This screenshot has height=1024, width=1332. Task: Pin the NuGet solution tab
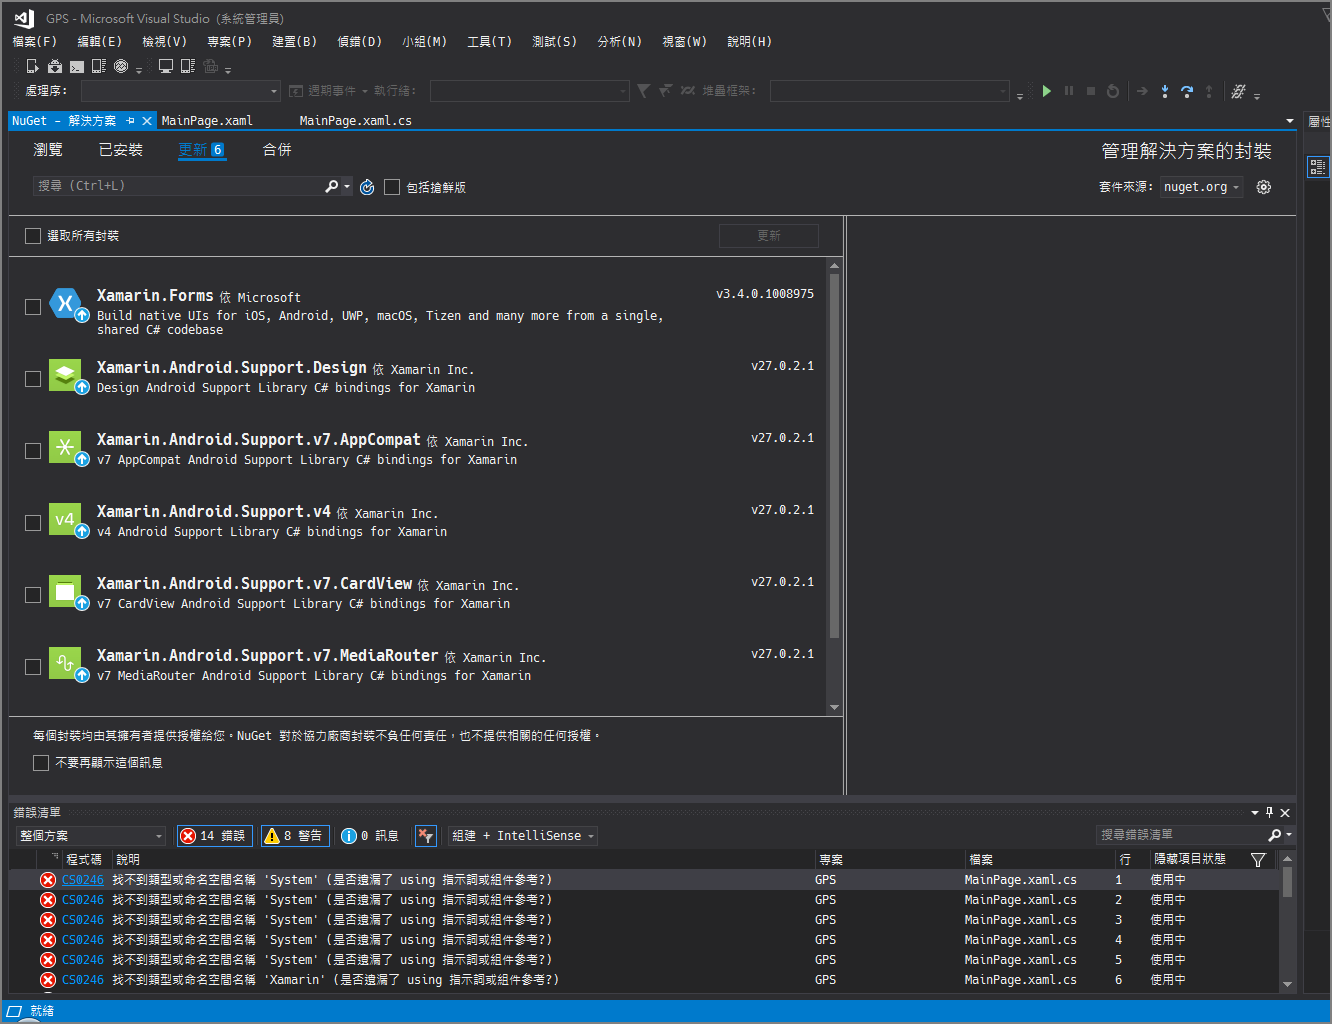click(x=130, y=121)
